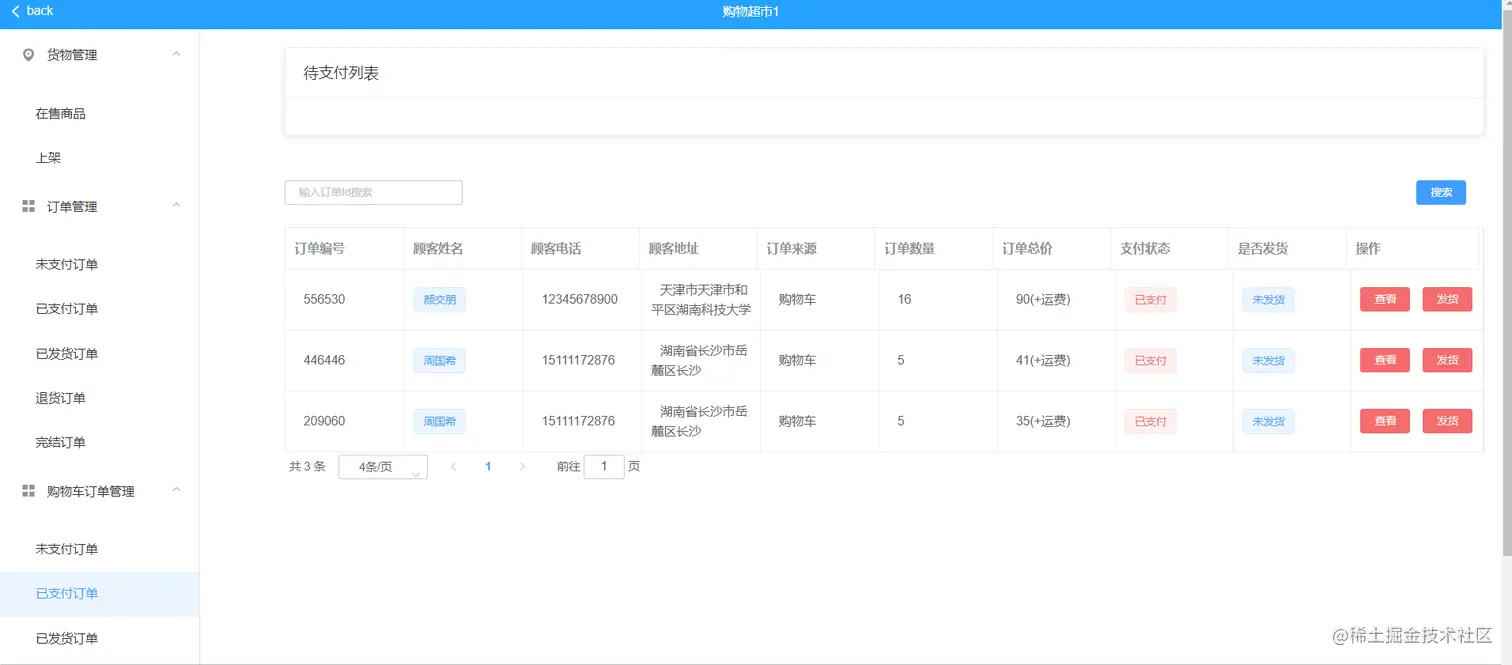Collapse the 货物管理 menu chevron
Viewport: 1512px width, 665px height.
pos(177,54)
